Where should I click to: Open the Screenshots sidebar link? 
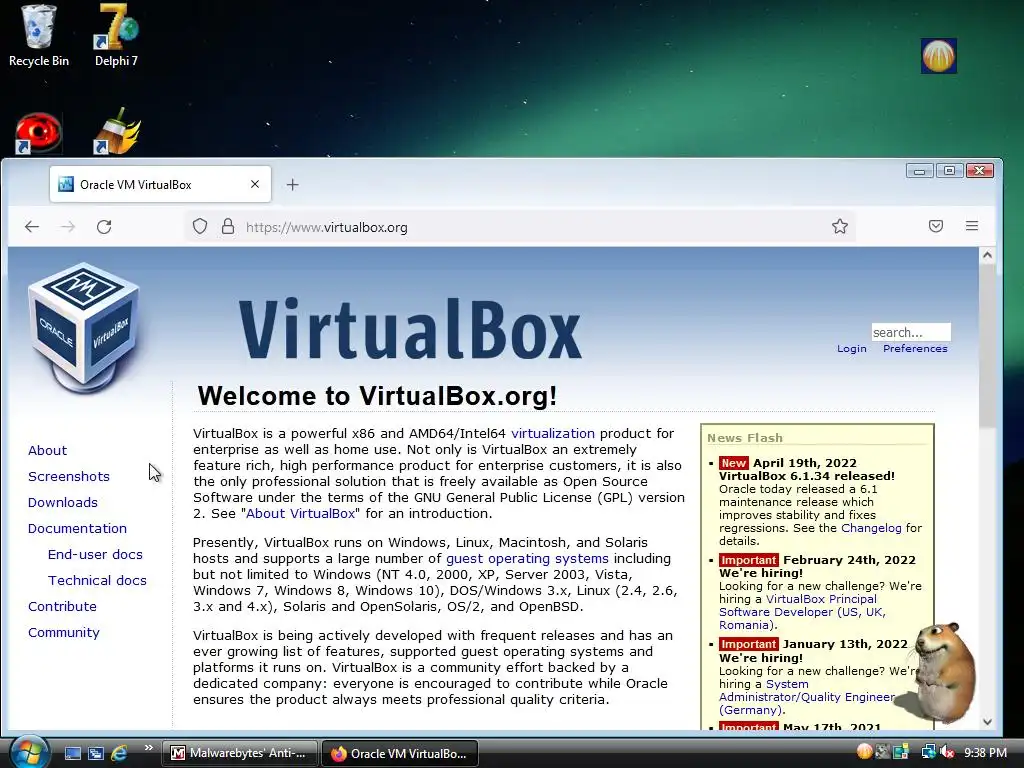[69, 477]
